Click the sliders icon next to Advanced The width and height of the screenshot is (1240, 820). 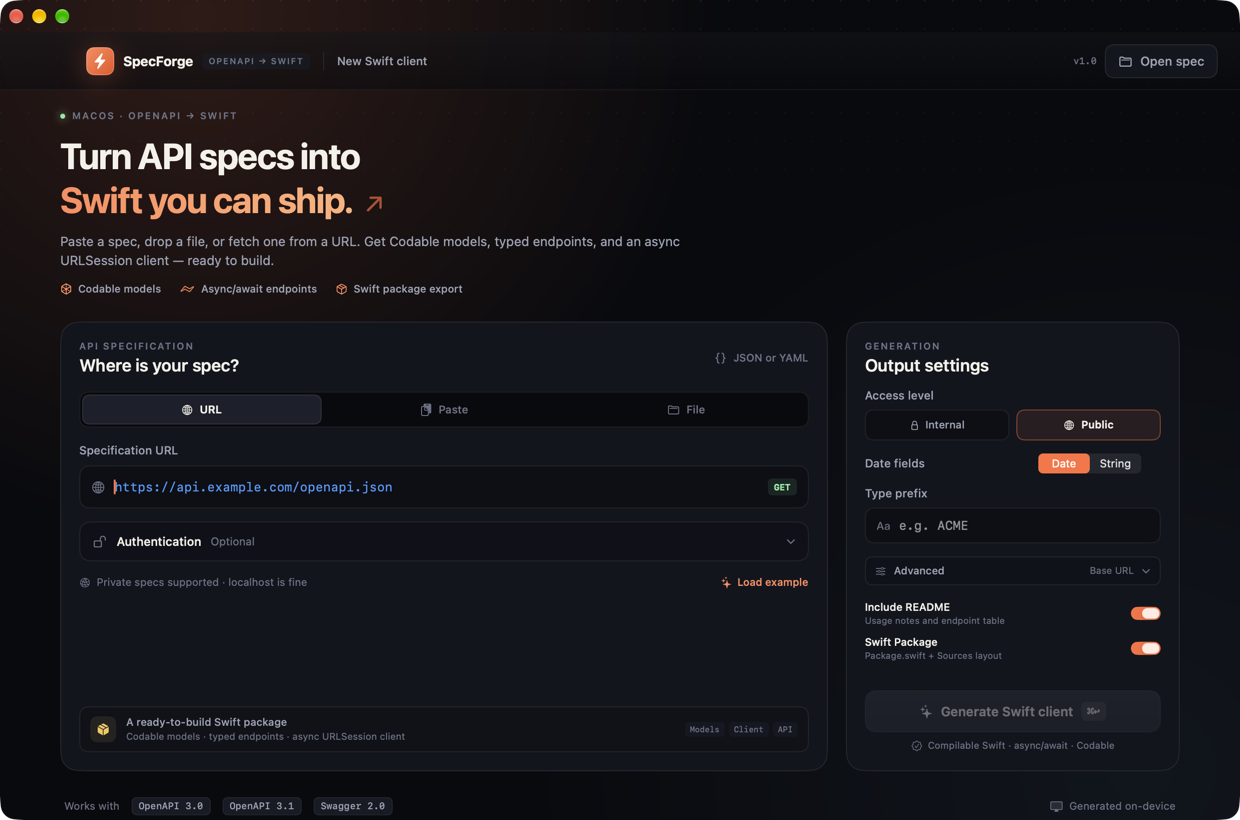coord(880,571)
